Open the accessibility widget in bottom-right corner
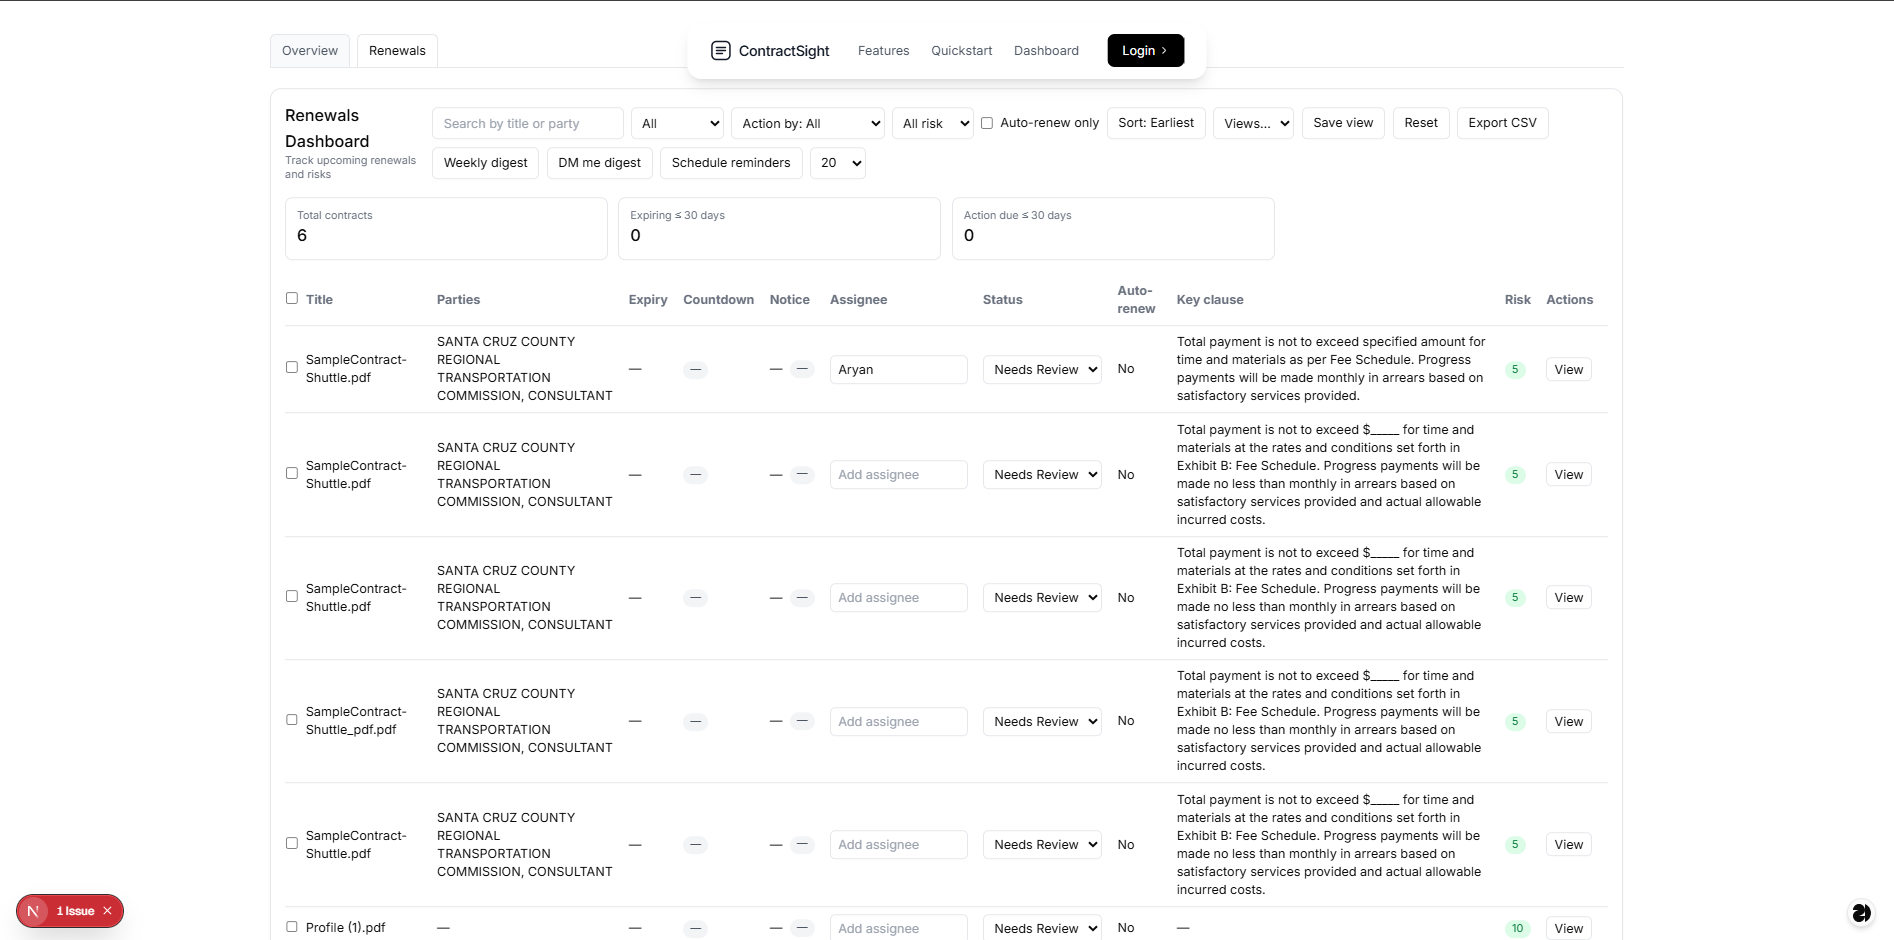 (1861, 912)
